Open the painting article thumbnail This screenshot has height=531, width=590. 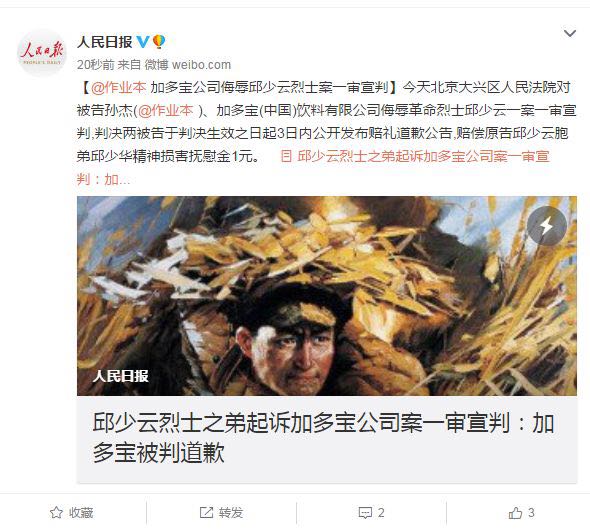click(327, 296)
